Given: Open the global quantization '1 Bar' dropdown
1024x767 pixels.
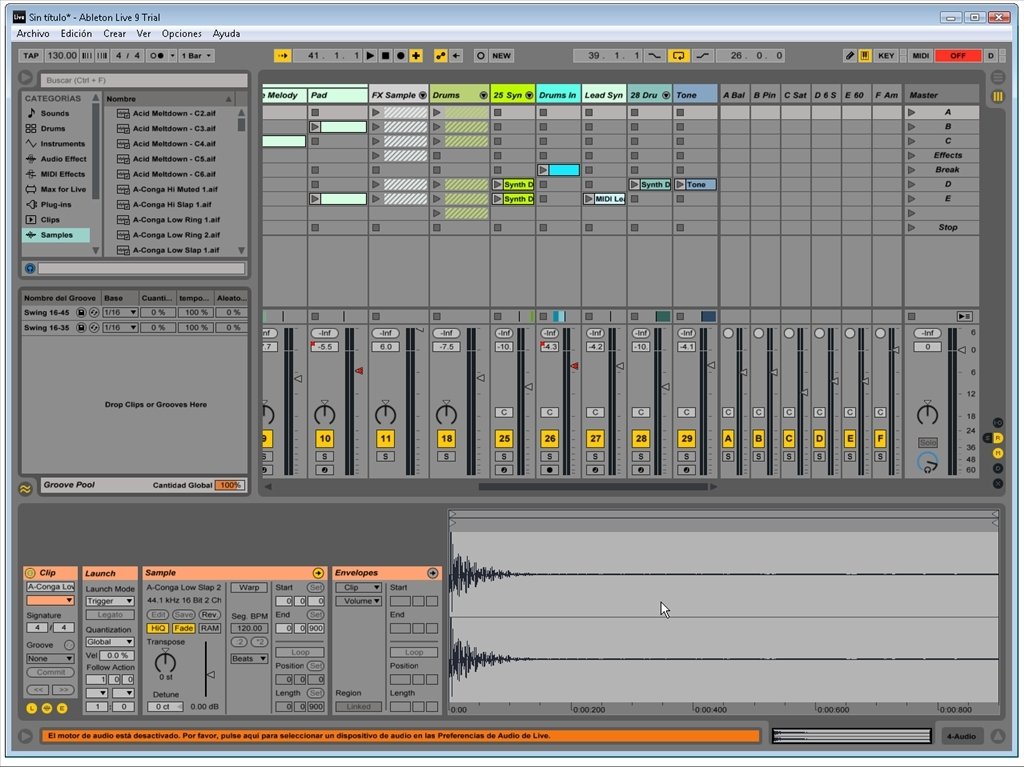Looking at the screenshot, I should [196, 56].
